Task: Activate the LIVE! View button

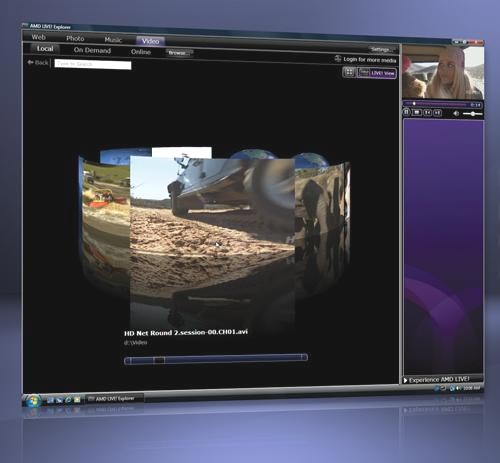Action: click(x=377, y=73)
